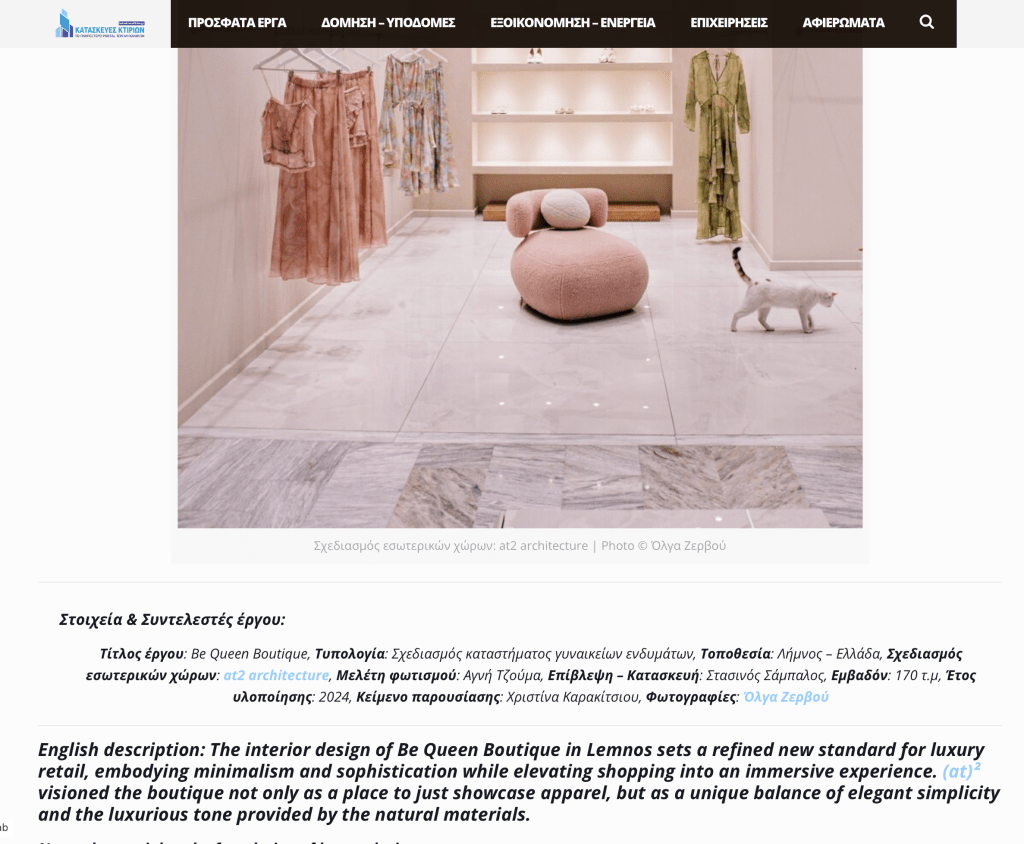Click the boutique interior photo
Screen dimensions: 1024x844
tap(520, 287)
